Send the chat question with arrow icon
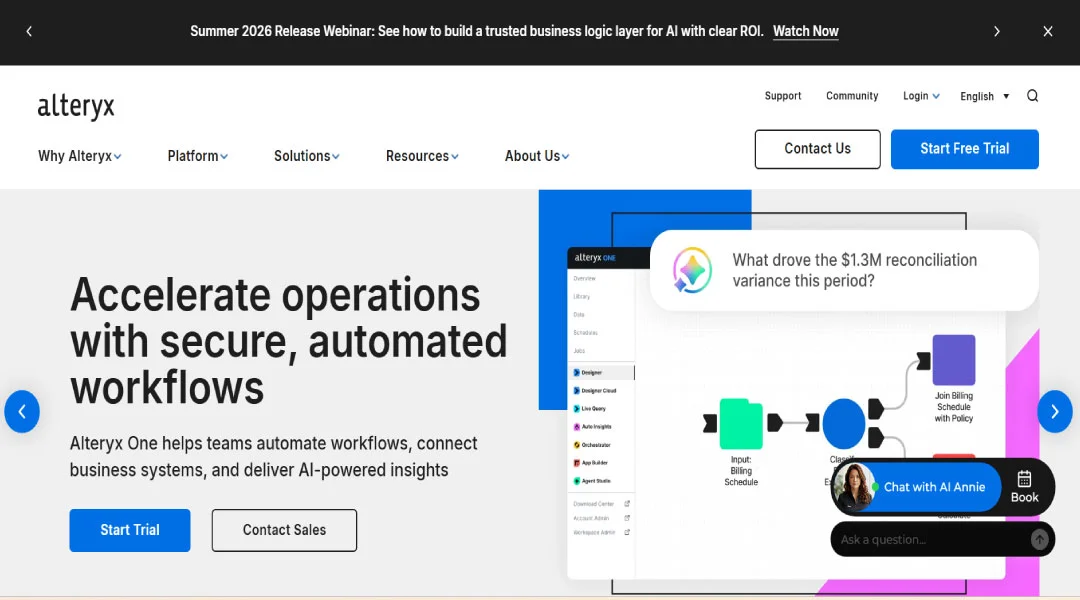 point(1039,539)
